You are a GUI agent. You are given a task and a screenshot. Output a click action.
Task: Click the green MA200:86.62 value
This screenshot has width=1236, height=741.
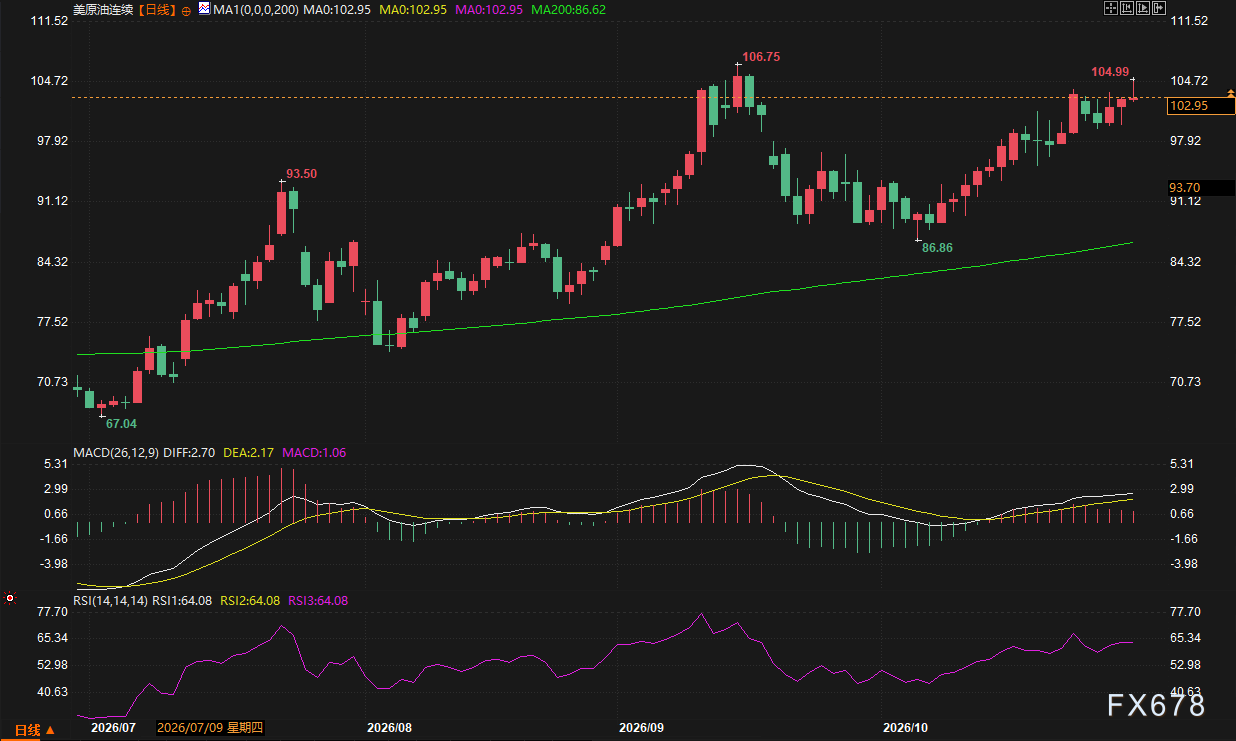pos(568,9)
